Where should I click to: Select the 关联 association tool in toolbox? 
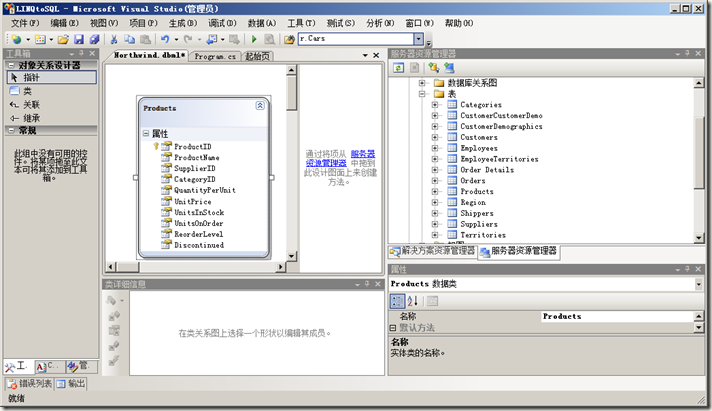tap(52, 104)
